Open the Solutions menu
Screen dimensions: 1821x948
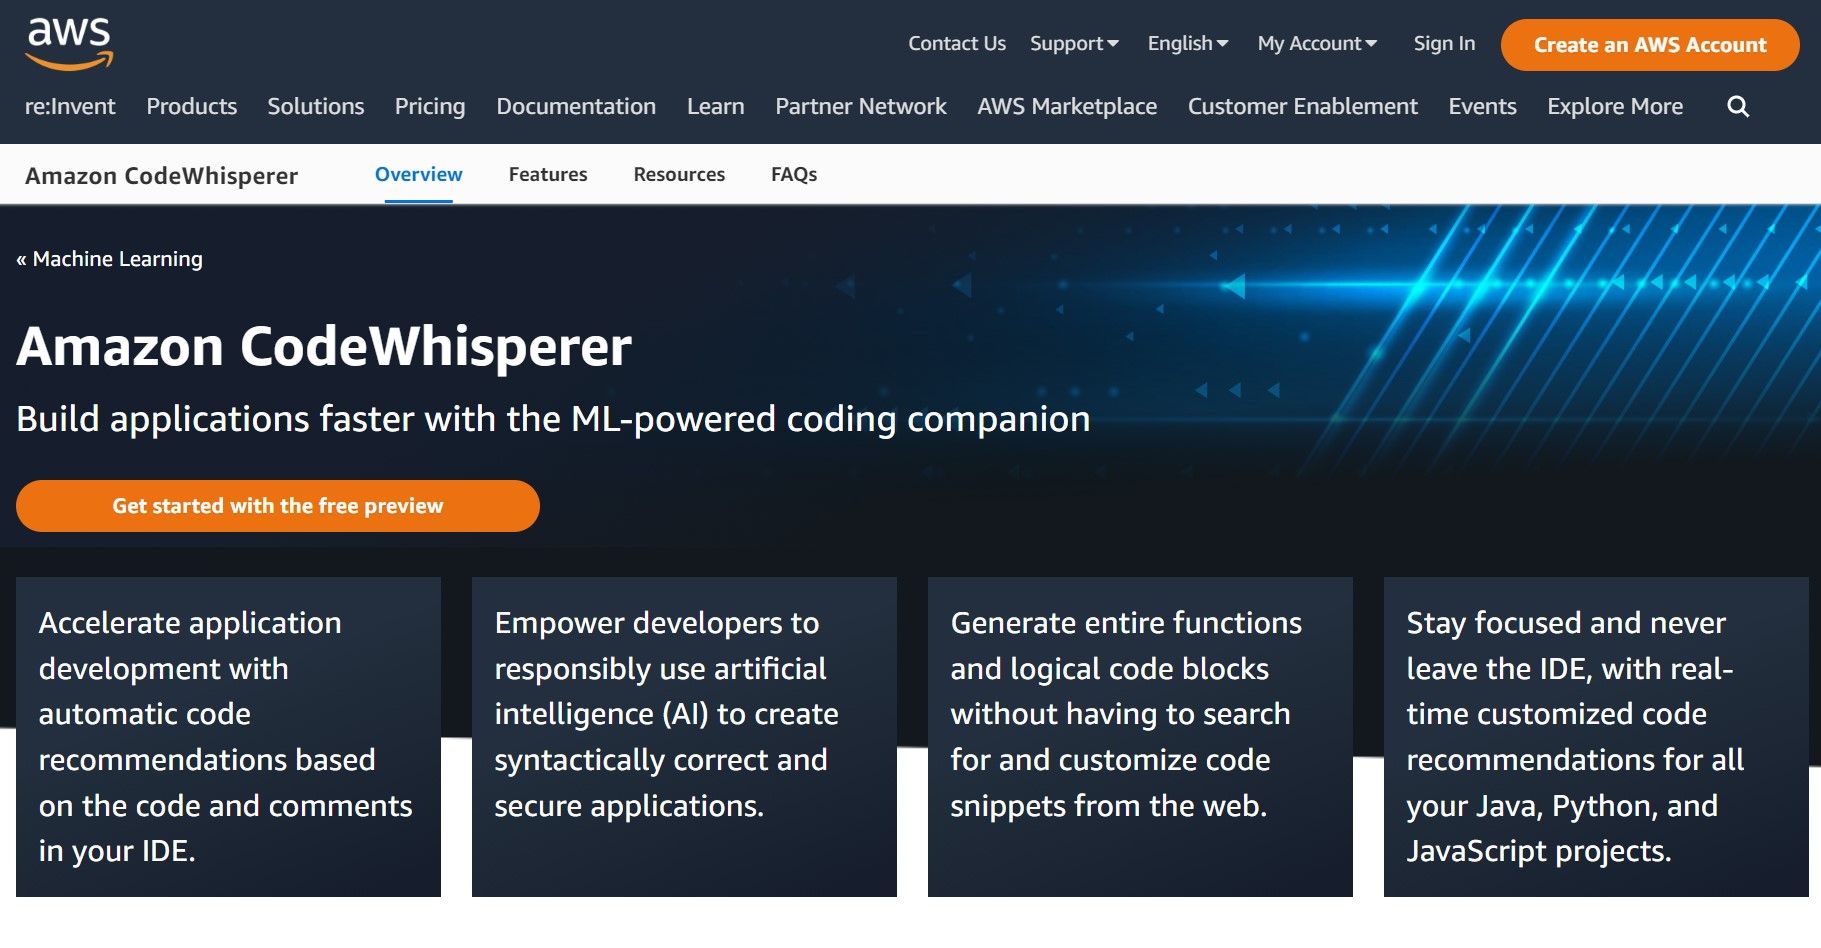coord(315,106)
